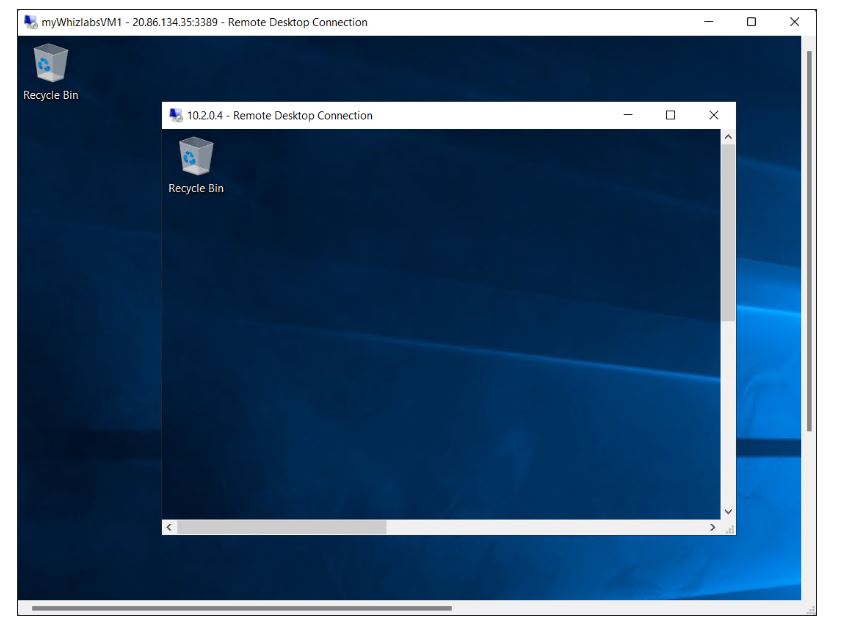Image resolution: width=849 pixels, height=635 pixels.
Task: Click the myWhizlabsVM1 window's title bar icon
Action: click(30, 22)
